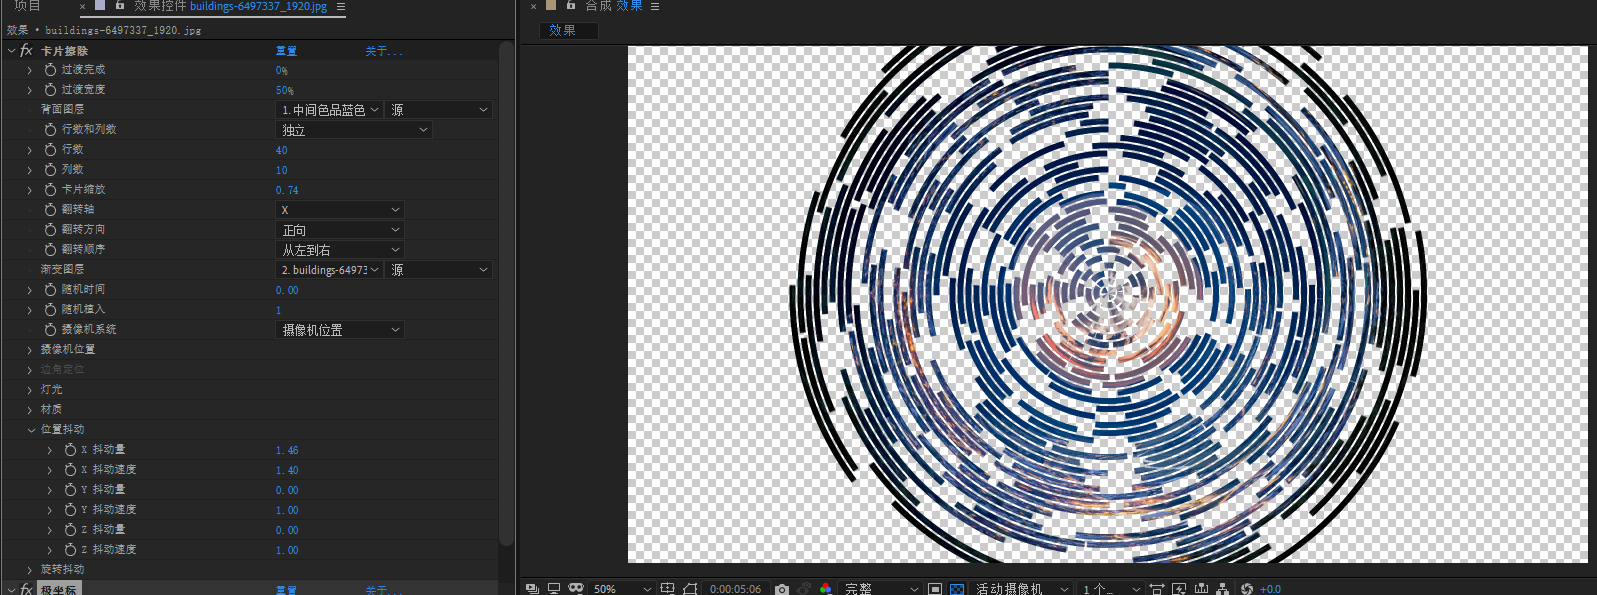Screen dimensions: 1597x595
Task: Open 行数和列数 dropdown showing 独立
Action: 353,130
